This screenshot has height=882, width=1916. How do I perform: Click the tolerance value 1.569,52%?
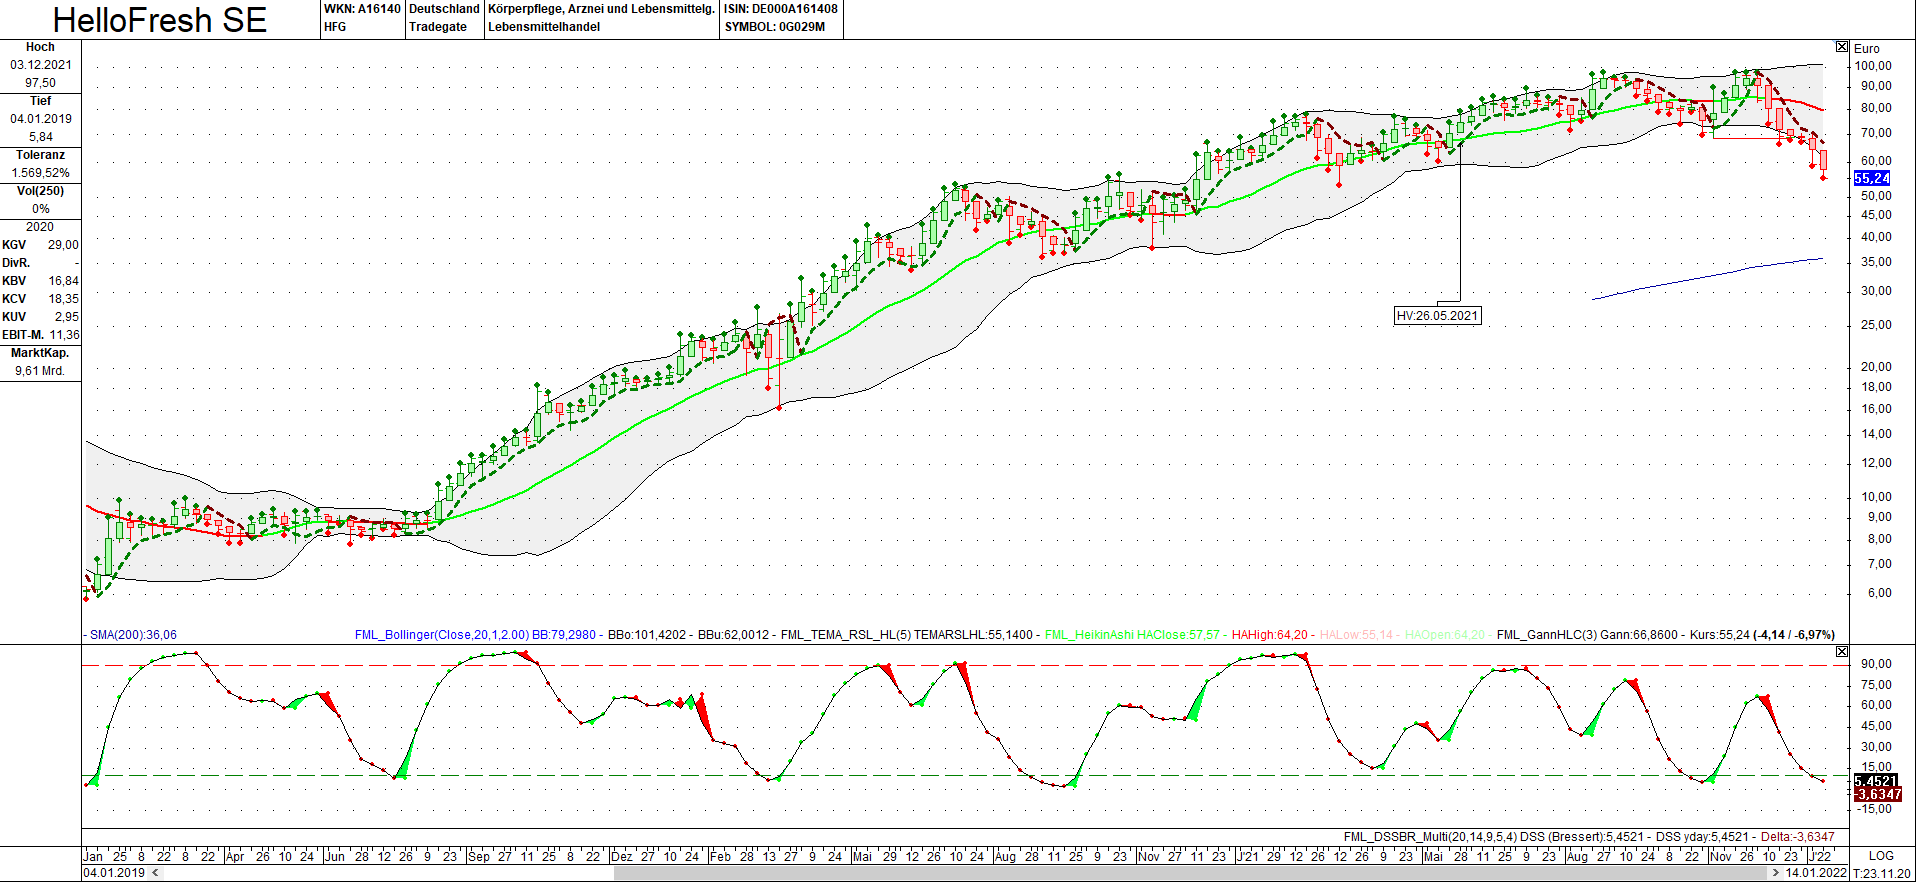click(41, 173)
